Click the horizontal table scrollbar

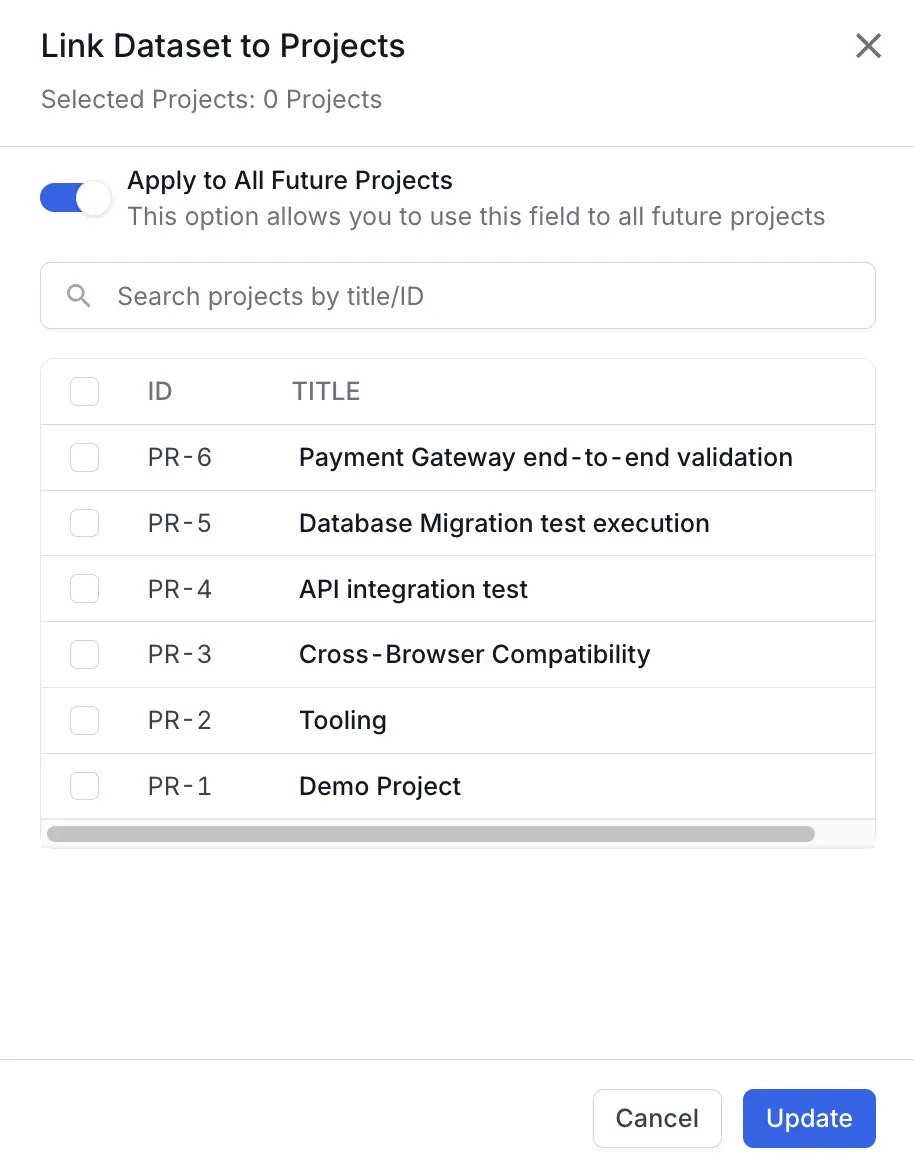tap(431, 834)
